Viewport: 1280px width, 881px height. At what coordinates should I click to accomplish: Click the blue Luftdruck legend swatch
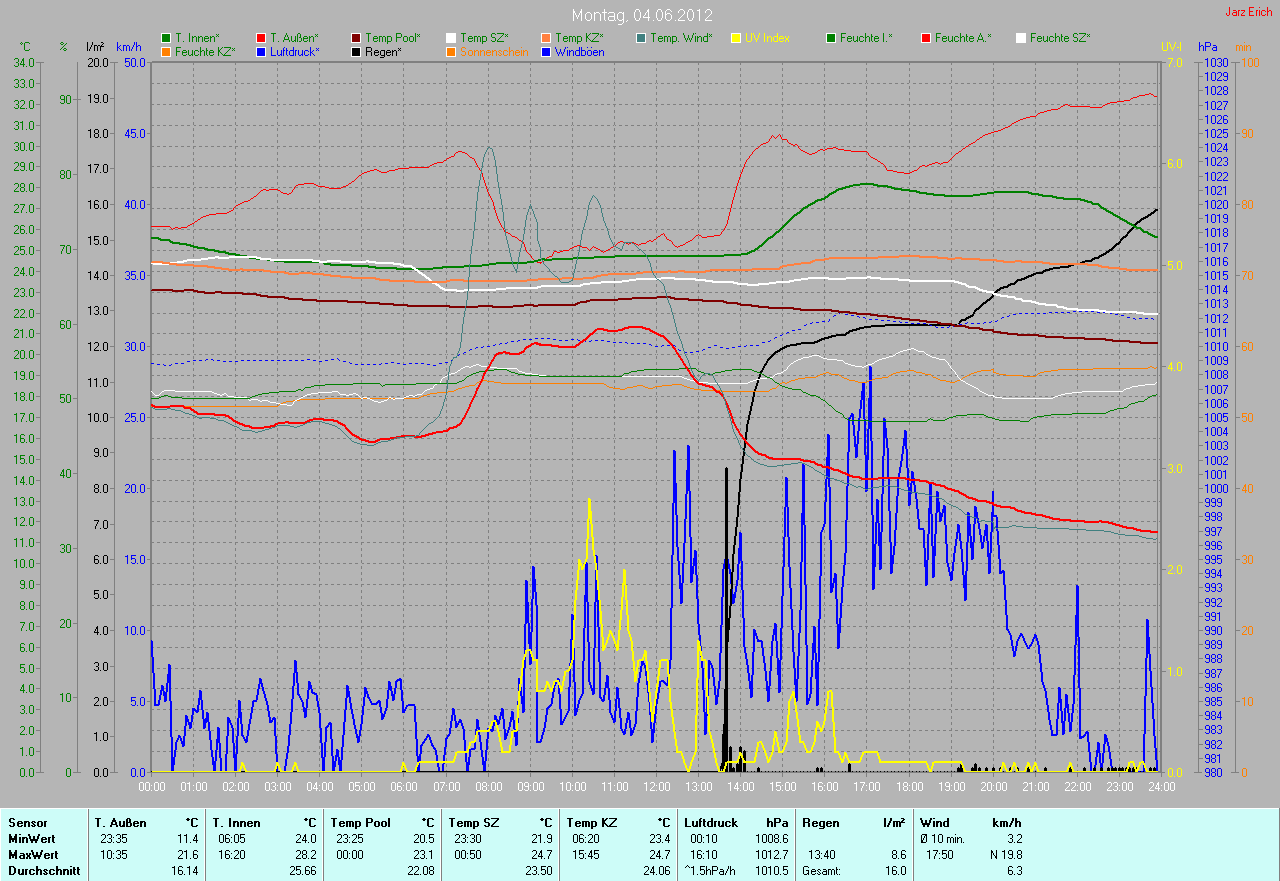(x=261, y=52)
